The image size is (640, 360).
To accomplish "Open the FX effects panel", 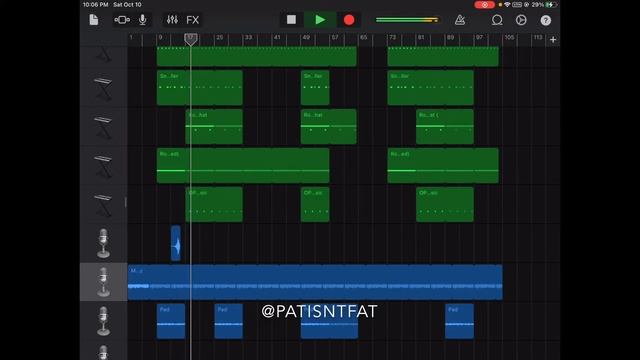I will [193, 20].
